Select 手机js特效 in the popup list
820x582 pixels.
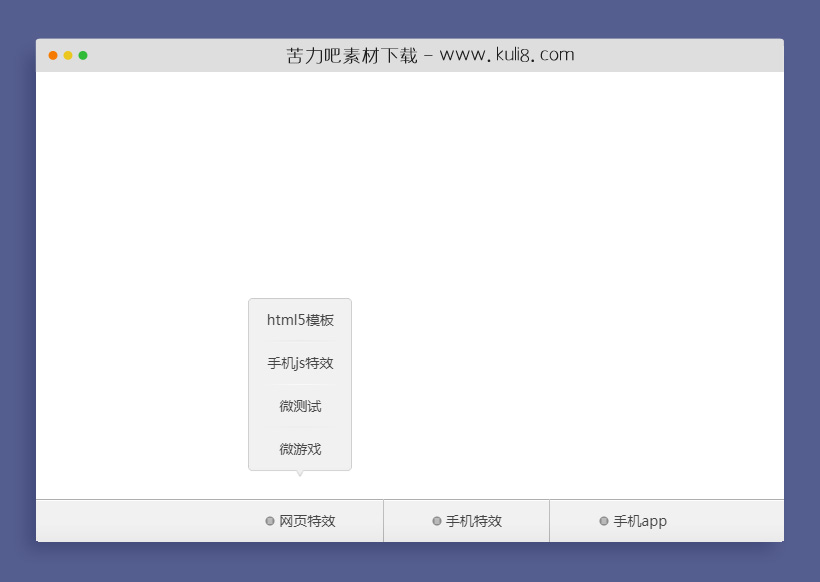(x=299, y=363)
